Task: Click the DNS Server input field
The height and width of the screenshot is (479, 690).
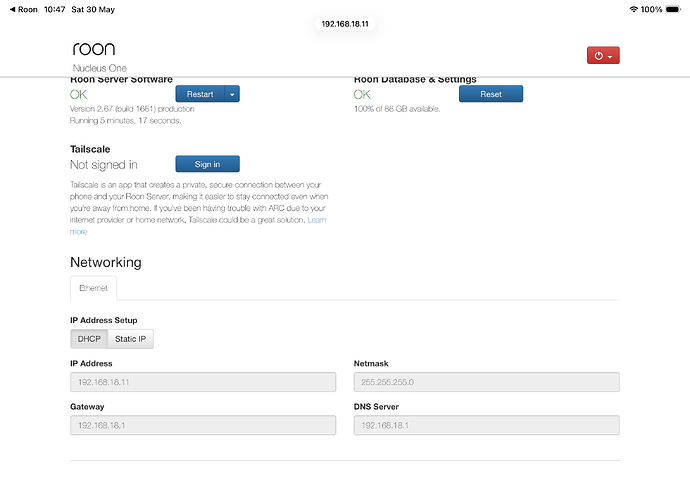Action: [x=486, y=425]
